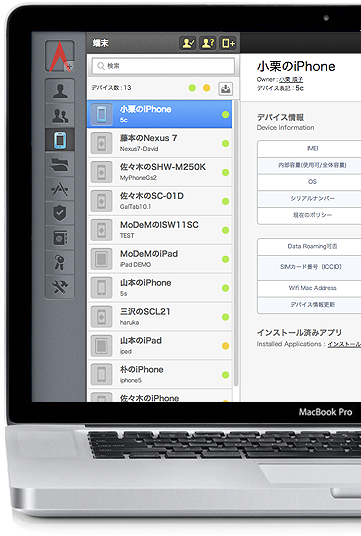The image size is (361, 536).
Task: Open the safe vault sidebar icon
Action: click(x=60, y=238)
